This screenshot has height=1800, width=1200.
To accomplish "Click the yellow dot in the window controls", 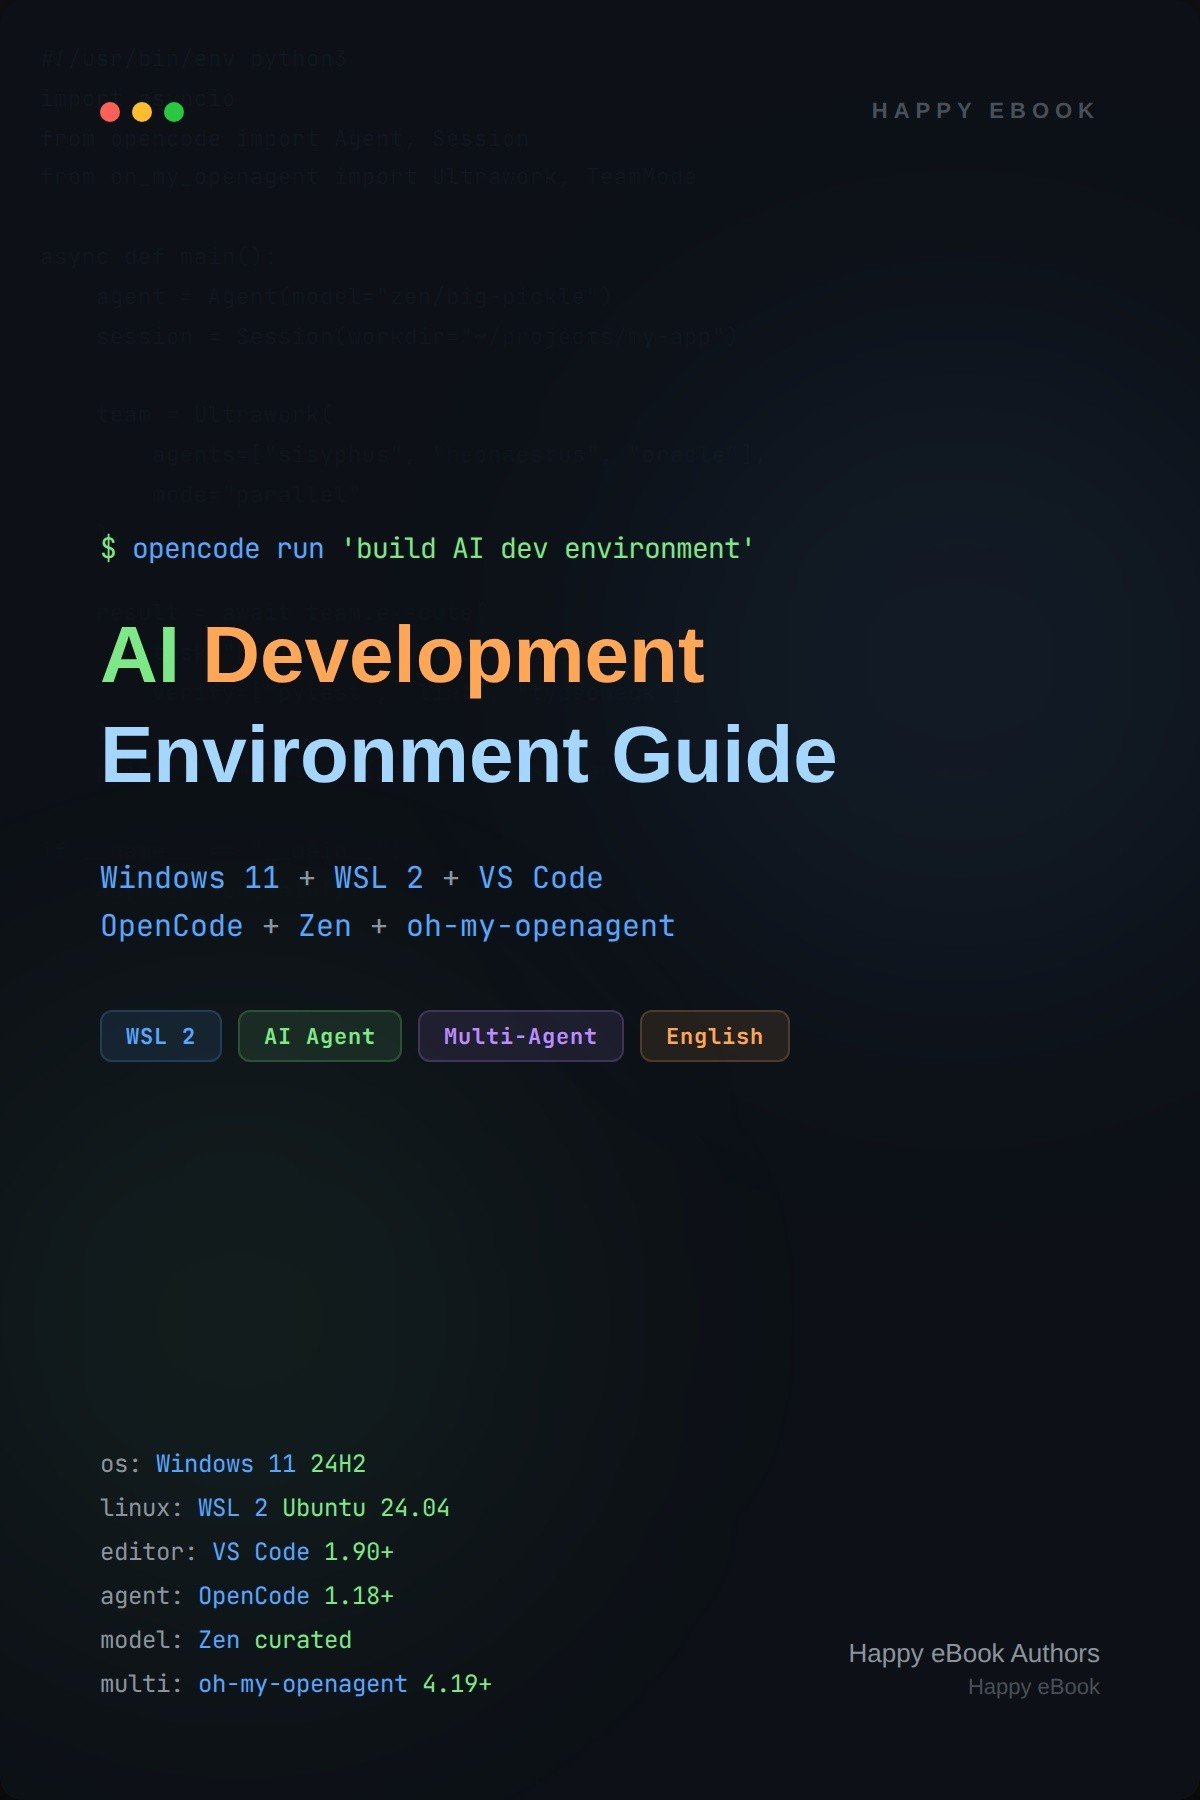I will (142, 112).
